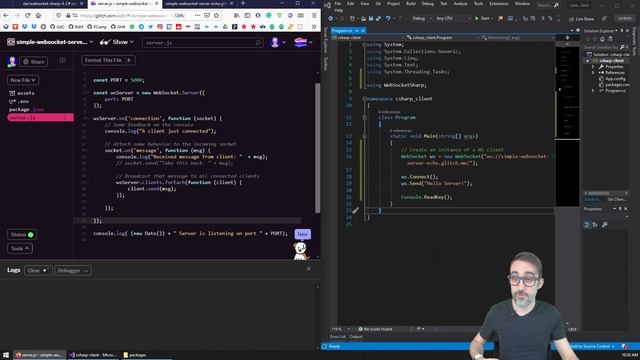Open New File dropdown in Glitch
Screen dimensions: 640x360
point(23,80)
